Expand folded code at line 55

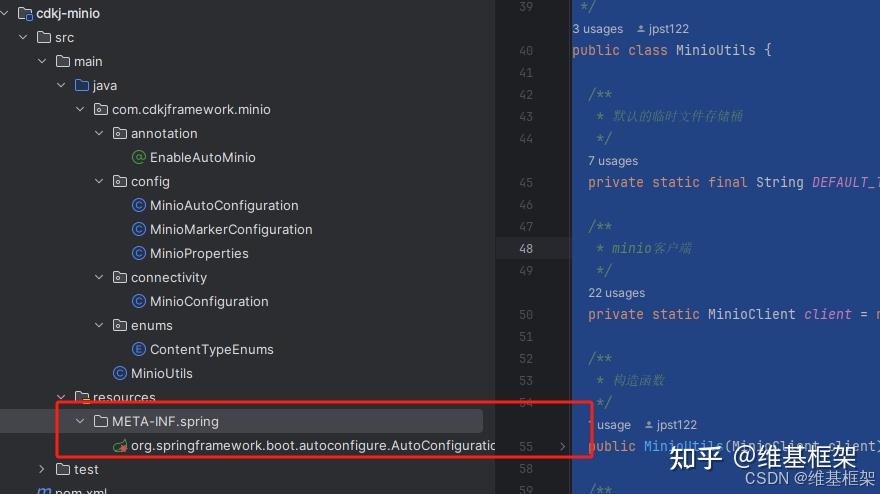[x=562, y=446]
